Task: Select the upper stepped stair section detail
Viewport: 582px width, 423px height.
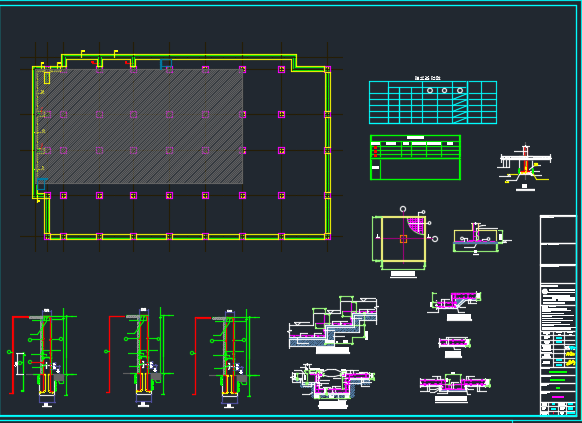Action: pos(333,324)
